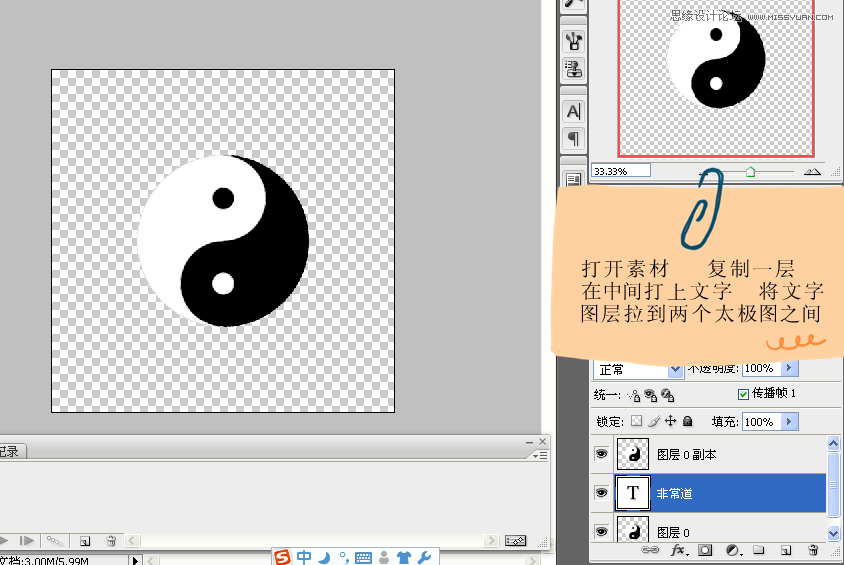Open the Brushes panel icon

[574, 41]
